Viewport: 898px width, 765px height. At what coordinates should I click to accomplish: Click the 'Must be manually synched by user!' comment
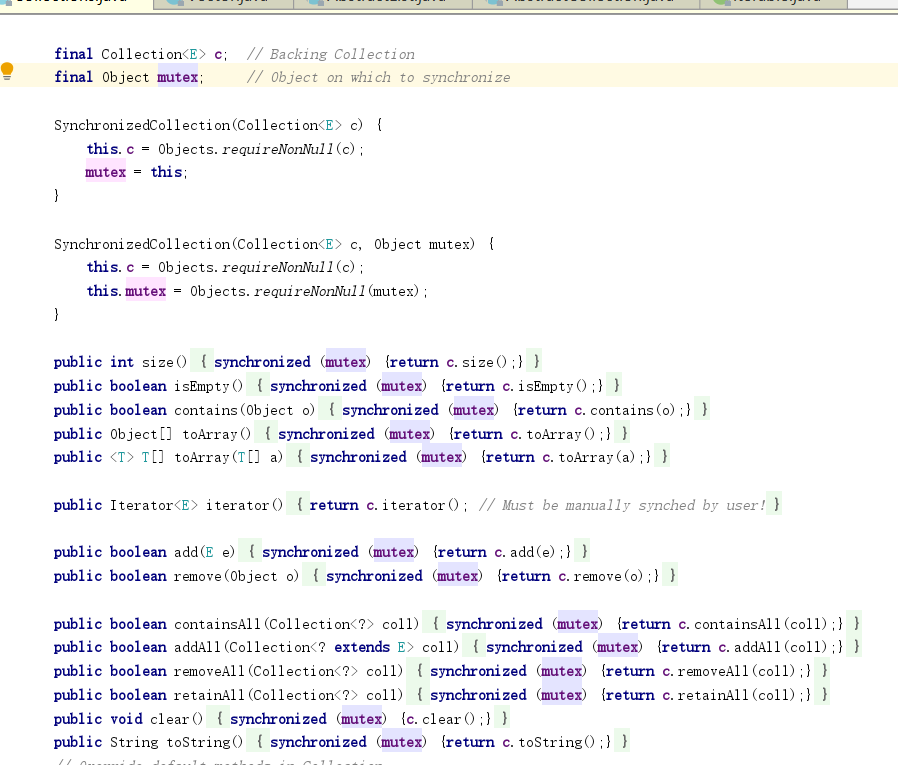pos(622,506)
